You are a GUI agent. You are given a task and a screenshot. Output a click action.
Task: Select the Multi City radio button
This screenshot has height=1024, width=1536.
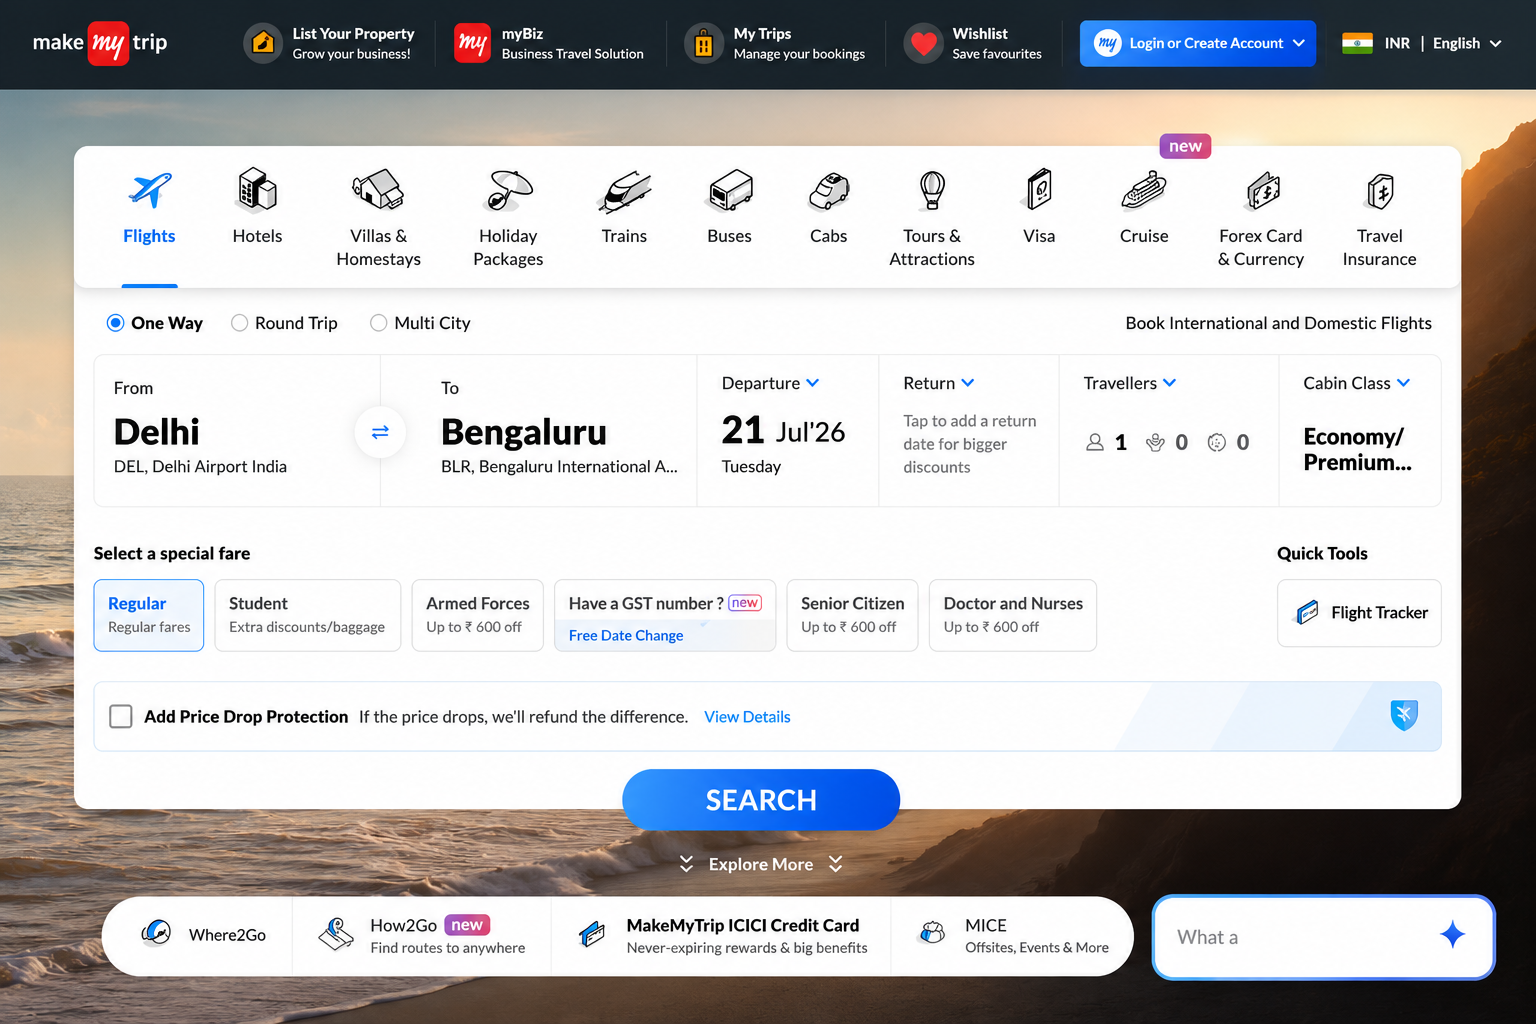(x=378, y=323)
